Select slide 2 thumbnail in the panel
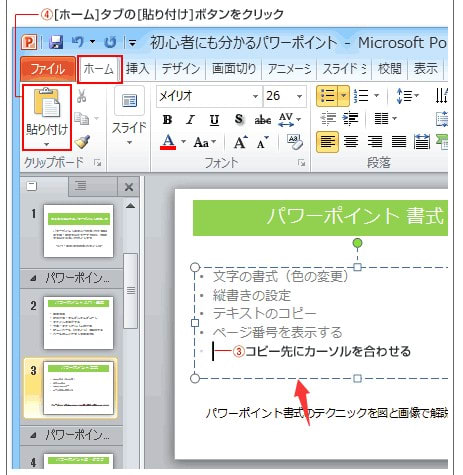Viewport: 463px width, 475px height. (78, 323)
